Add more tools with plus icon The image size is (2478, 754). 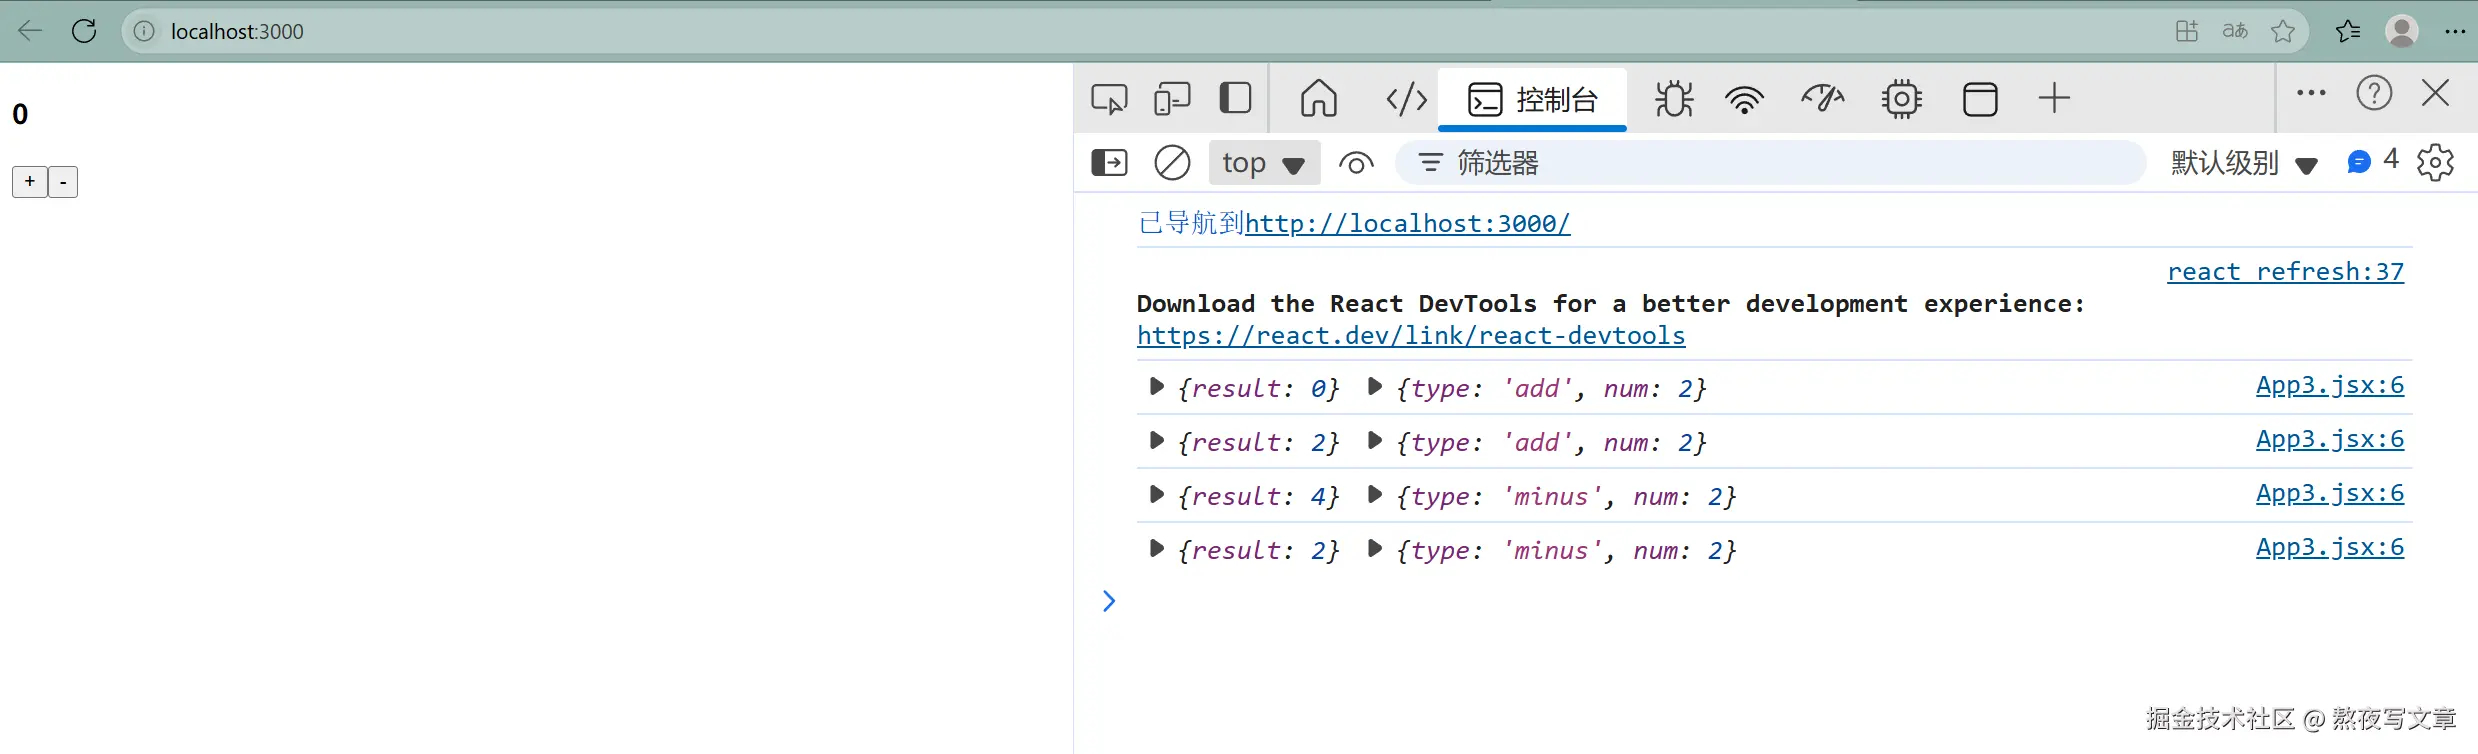(x=2054, y=98)
